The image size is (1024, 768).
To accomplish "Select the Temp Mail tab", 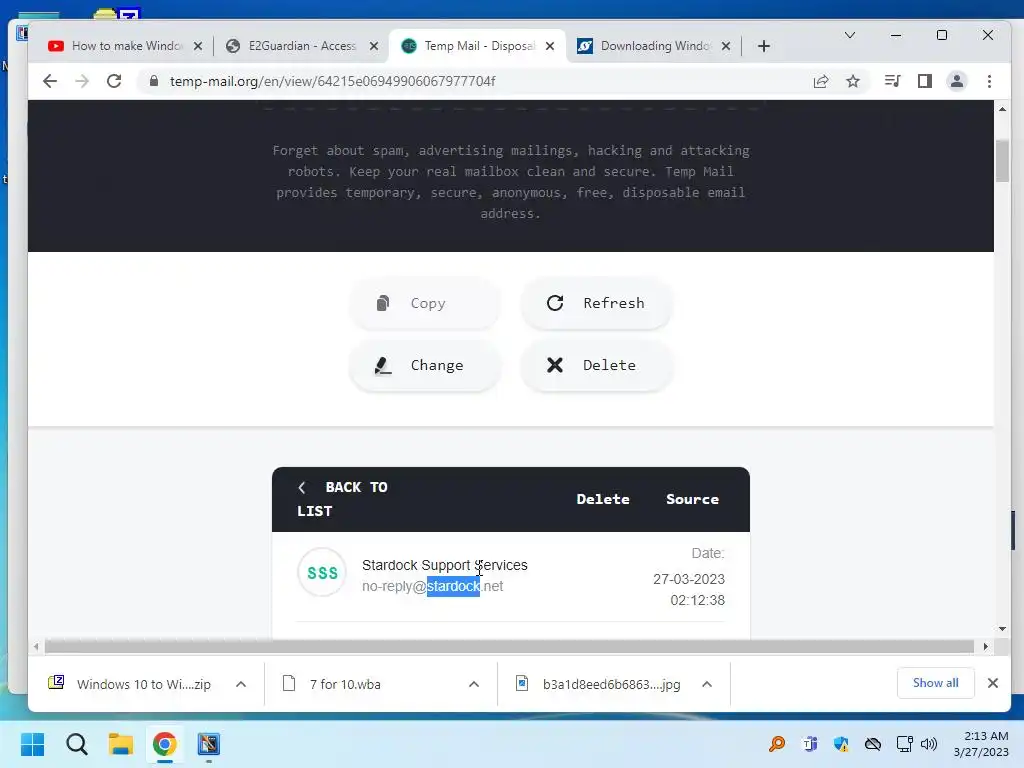I will [479, 46].
